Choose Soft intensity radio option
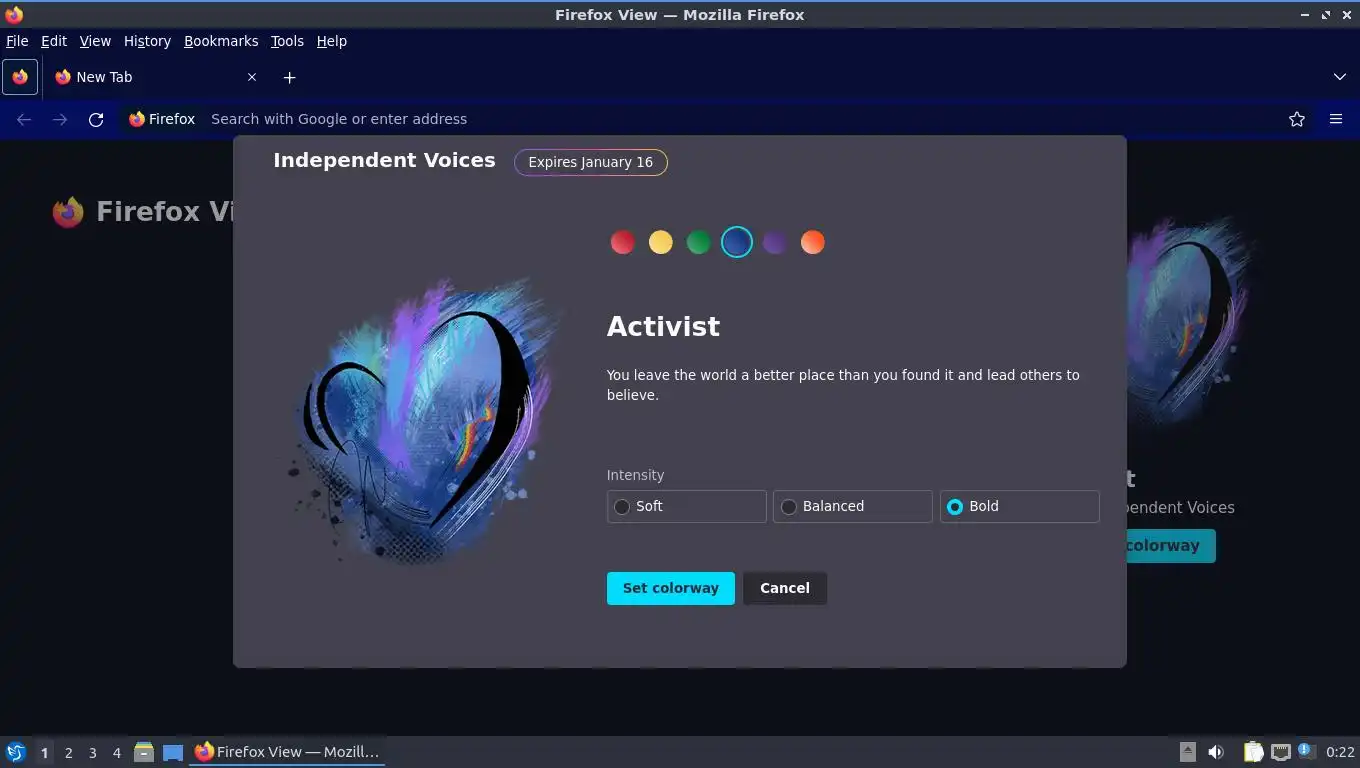 pyautogui.click(x=687, y=506)
